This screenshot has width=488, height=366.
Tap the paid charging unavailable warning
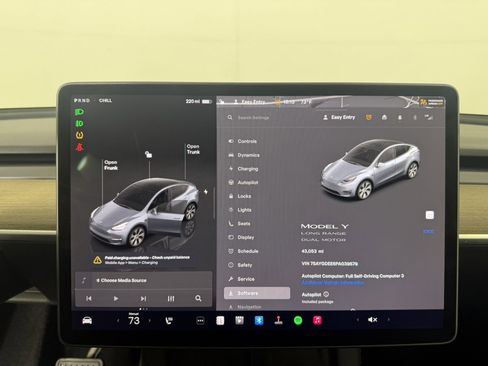click(142, 260)
